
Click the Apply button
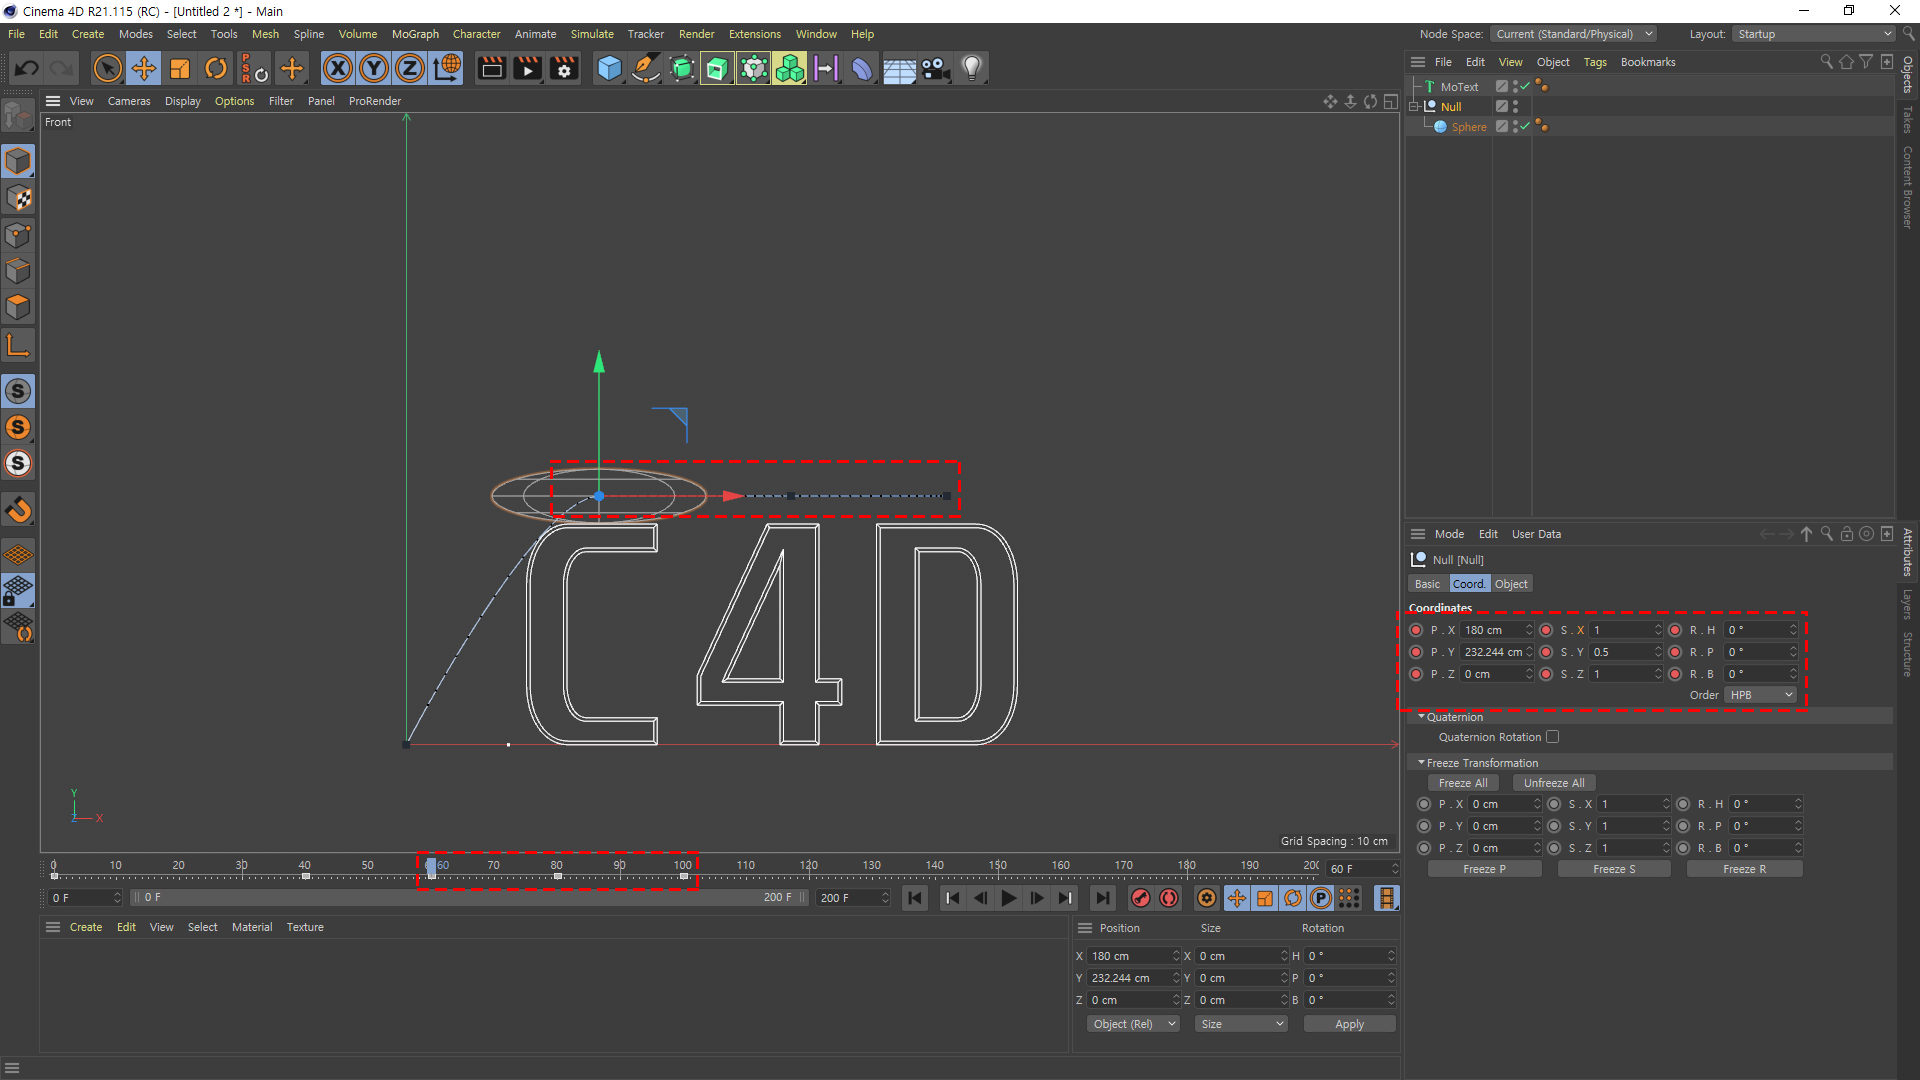point(1349,1024)
